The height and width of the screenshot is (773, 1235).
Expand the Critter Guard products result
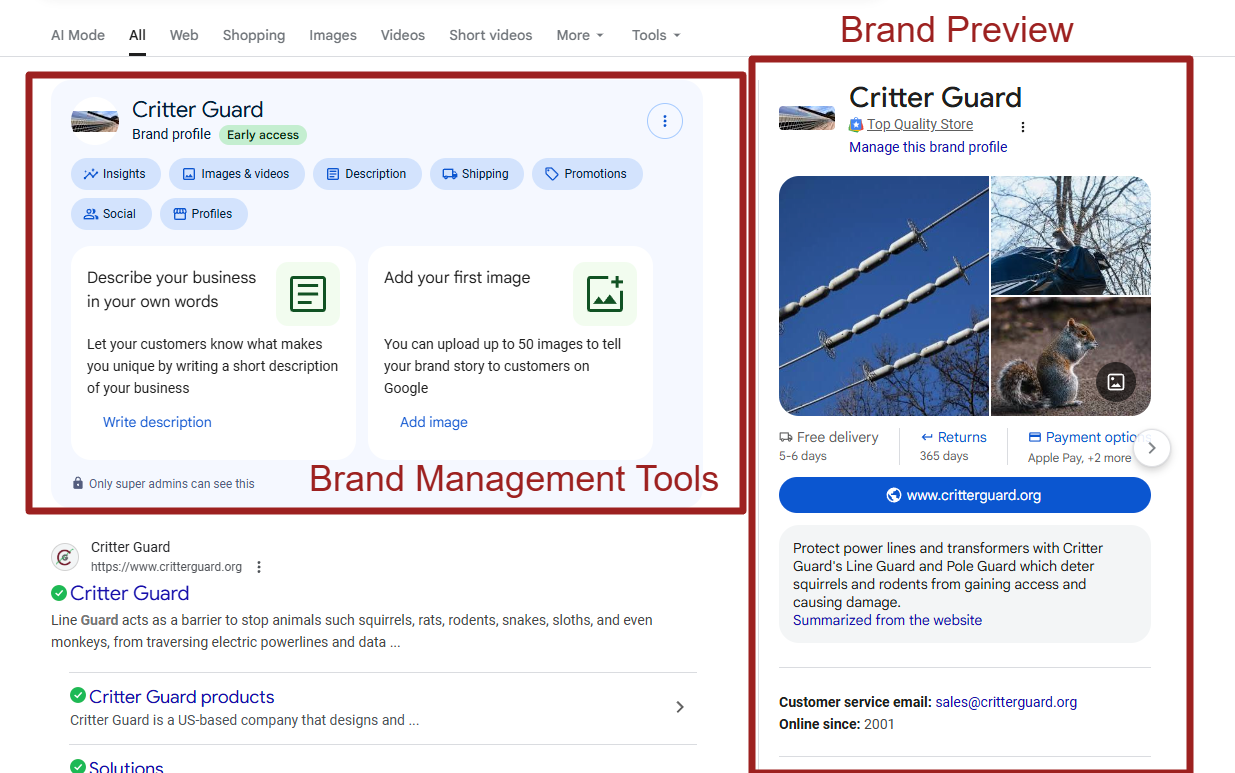click(x=680, y=707)
